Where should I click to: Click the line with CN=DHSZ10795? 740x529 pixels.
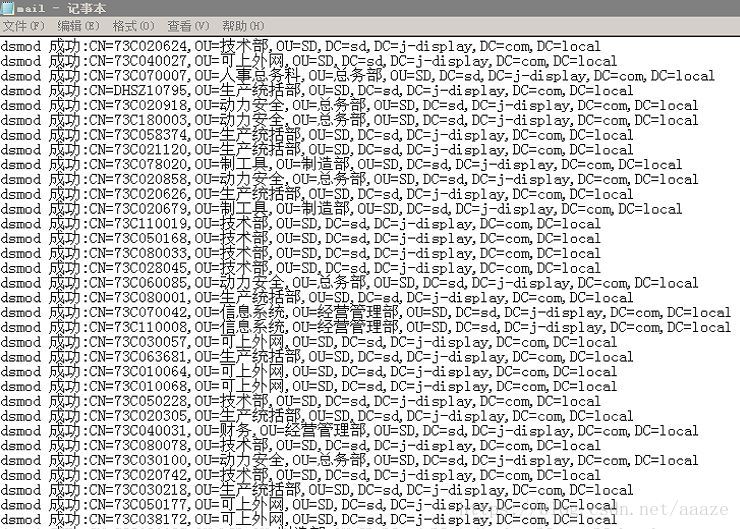click(317, 91)
